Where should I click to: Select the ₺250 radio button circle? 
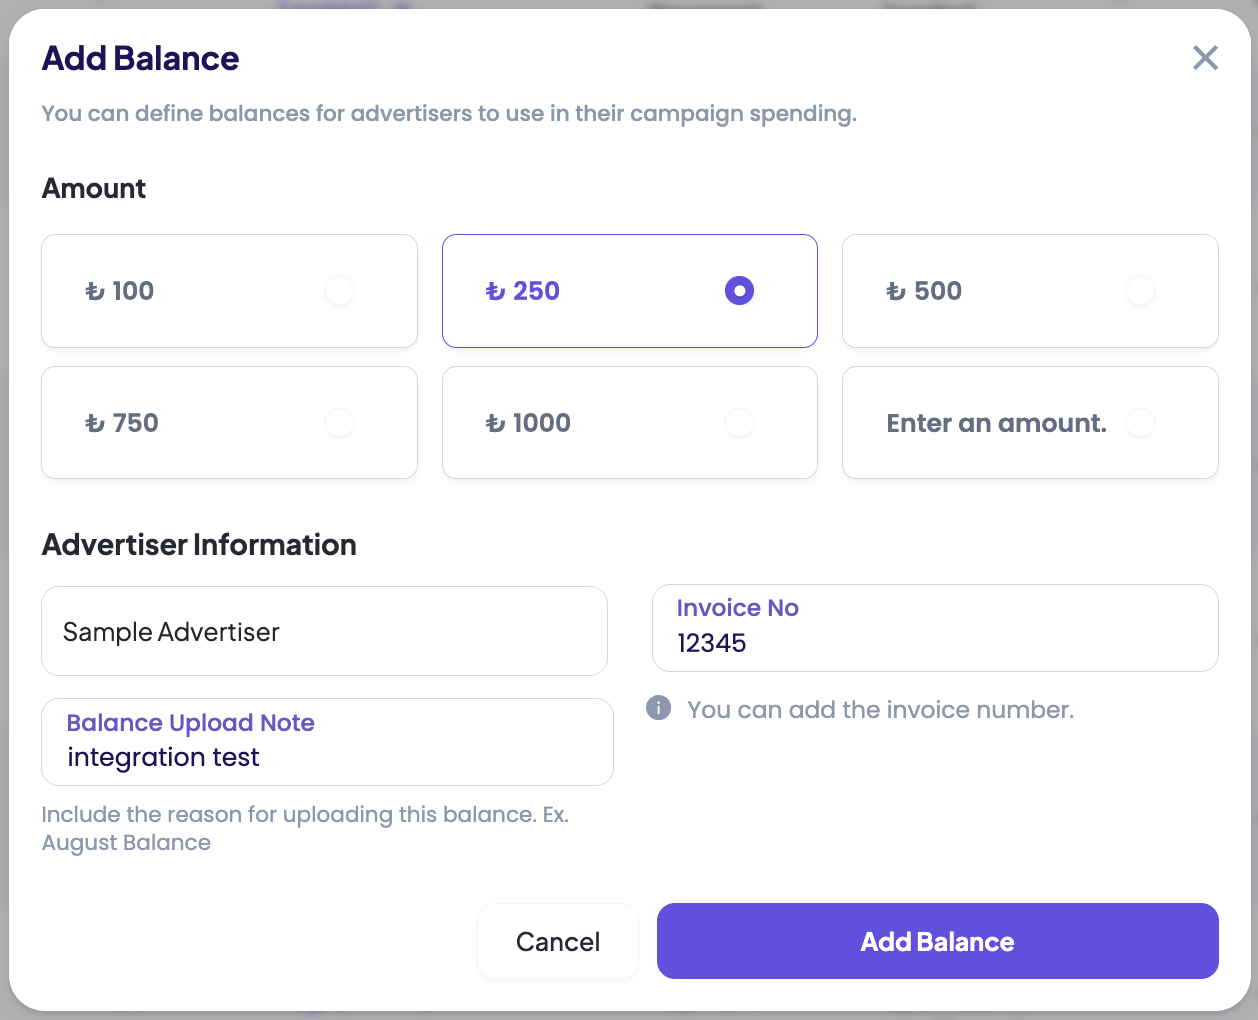(739, 291)
